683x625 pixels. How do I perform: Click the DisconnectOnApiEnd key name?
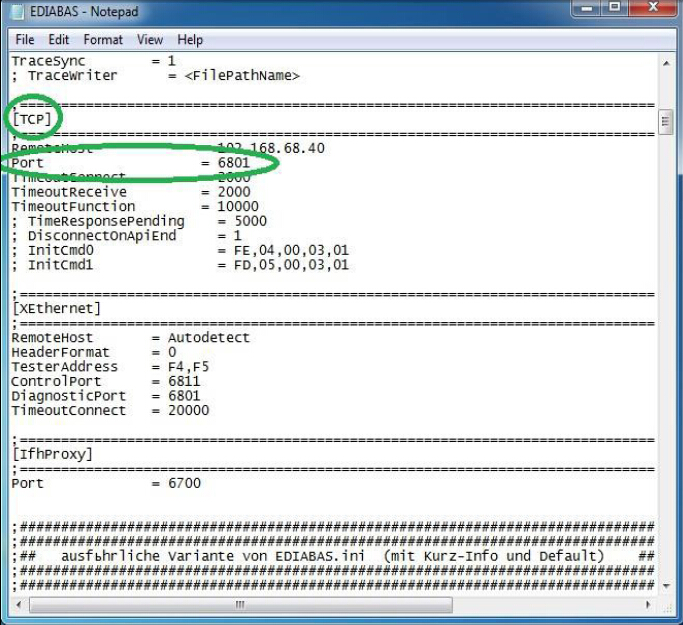(x=102, y=236)
